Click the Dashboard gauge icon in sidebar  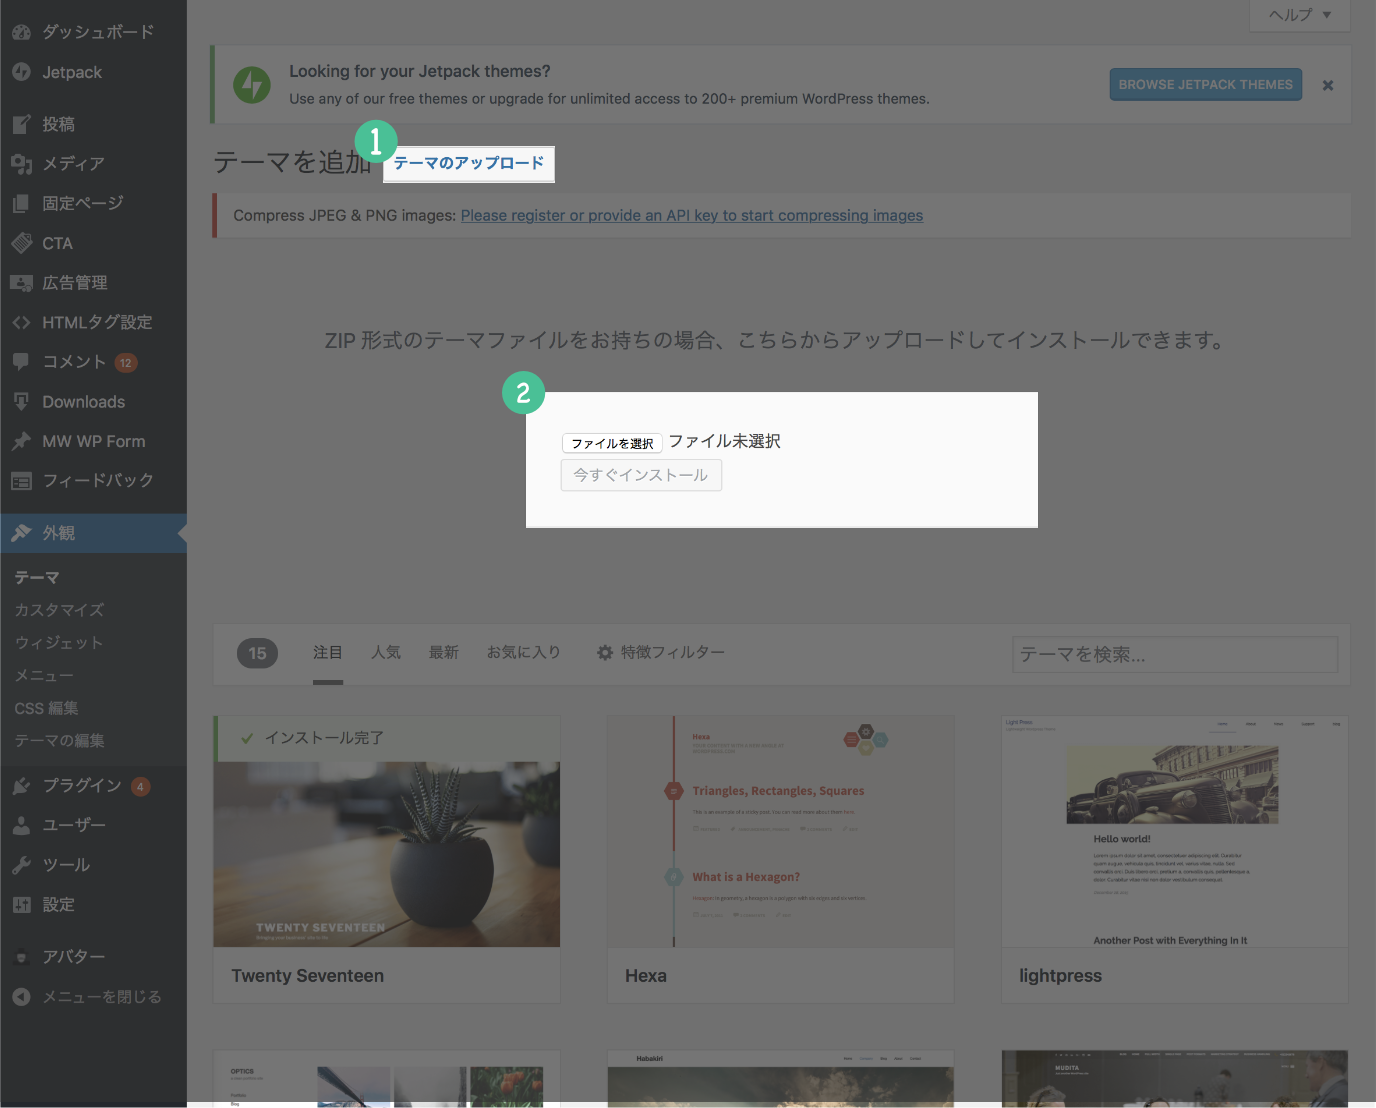[21, 32]
